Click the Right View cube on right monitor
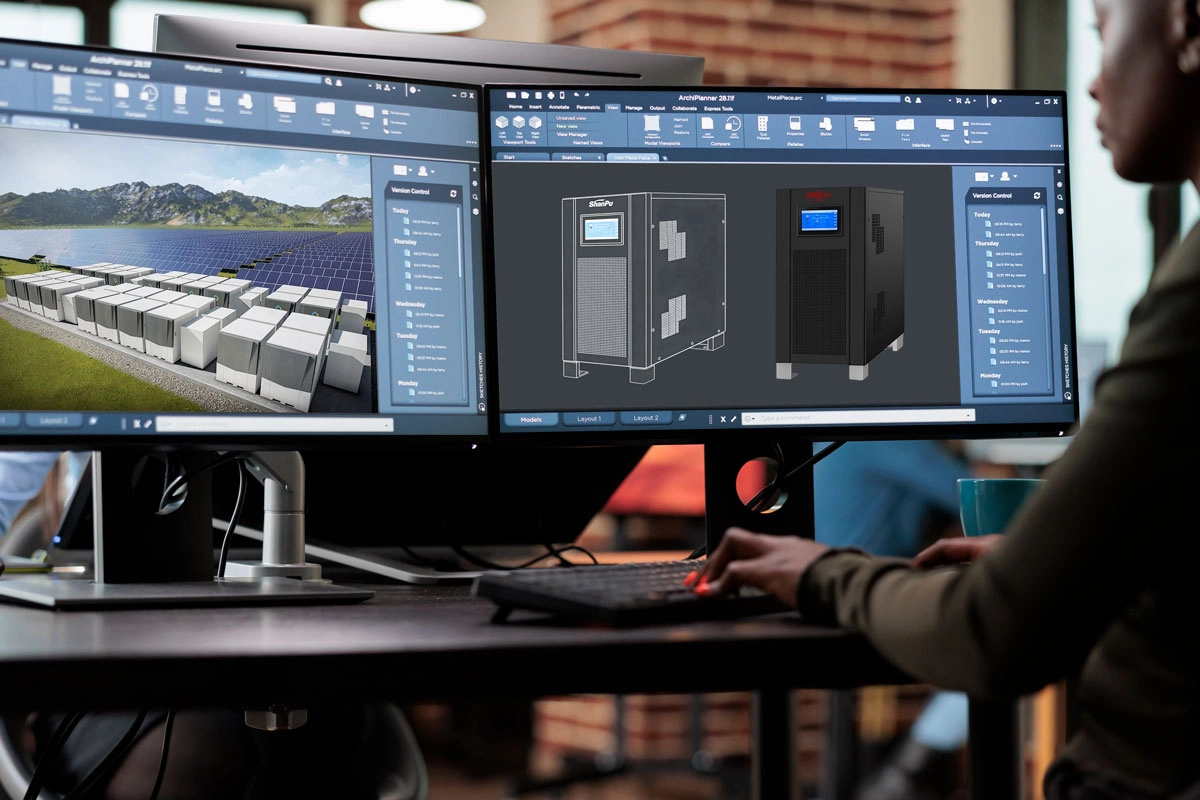Image resolution: width=1200 pixels, height=800 pixels. click(x=535, y=123)
